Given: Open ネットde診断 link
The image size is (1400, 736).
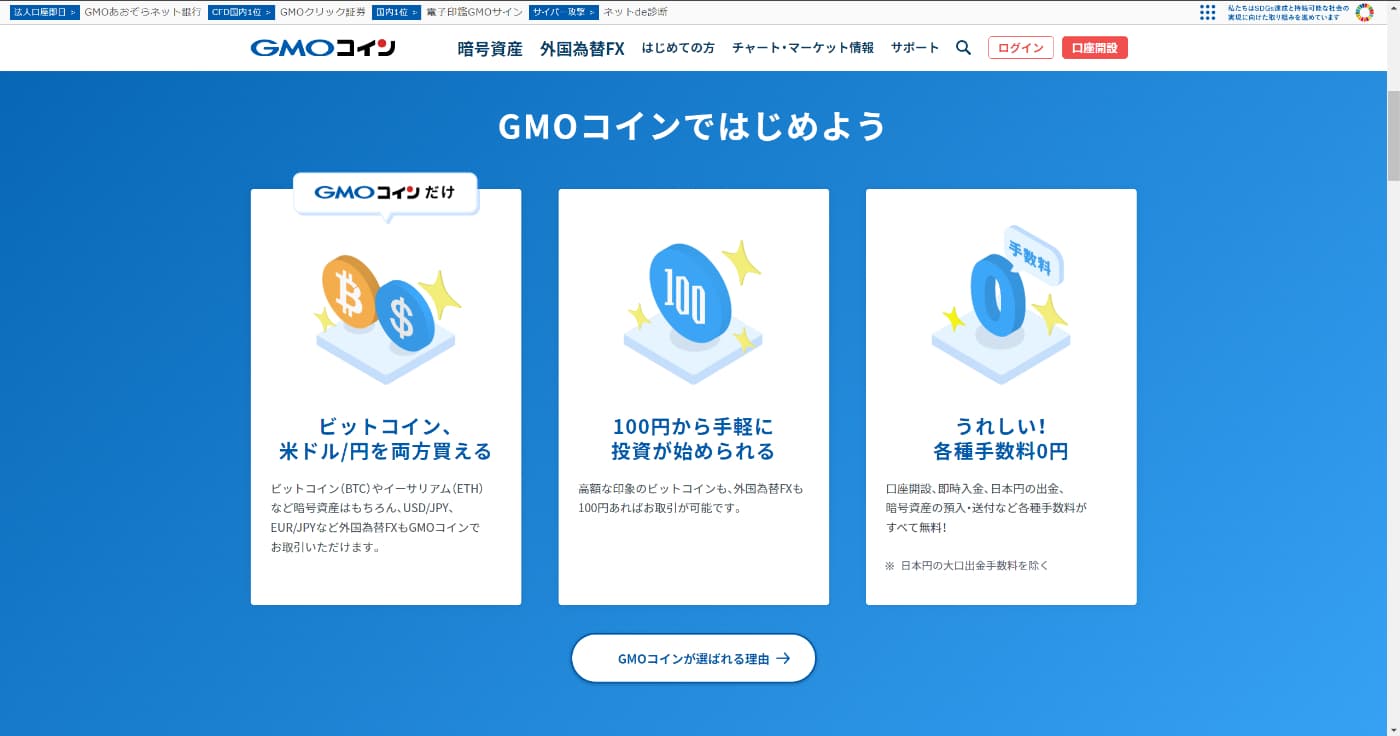Looking at the screenshot, I should [635, 12].
